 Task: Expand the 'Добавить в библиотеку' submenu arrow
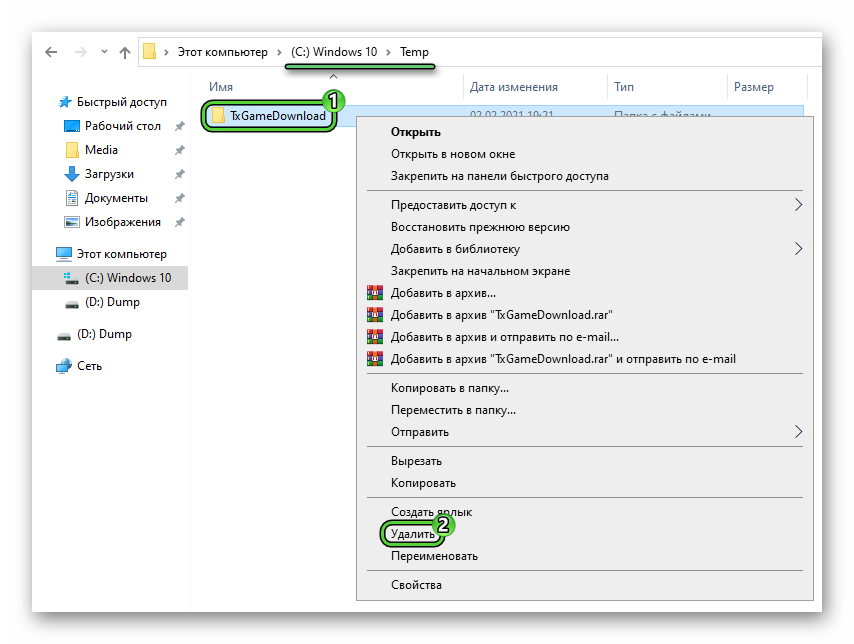[x=798, y=249]
